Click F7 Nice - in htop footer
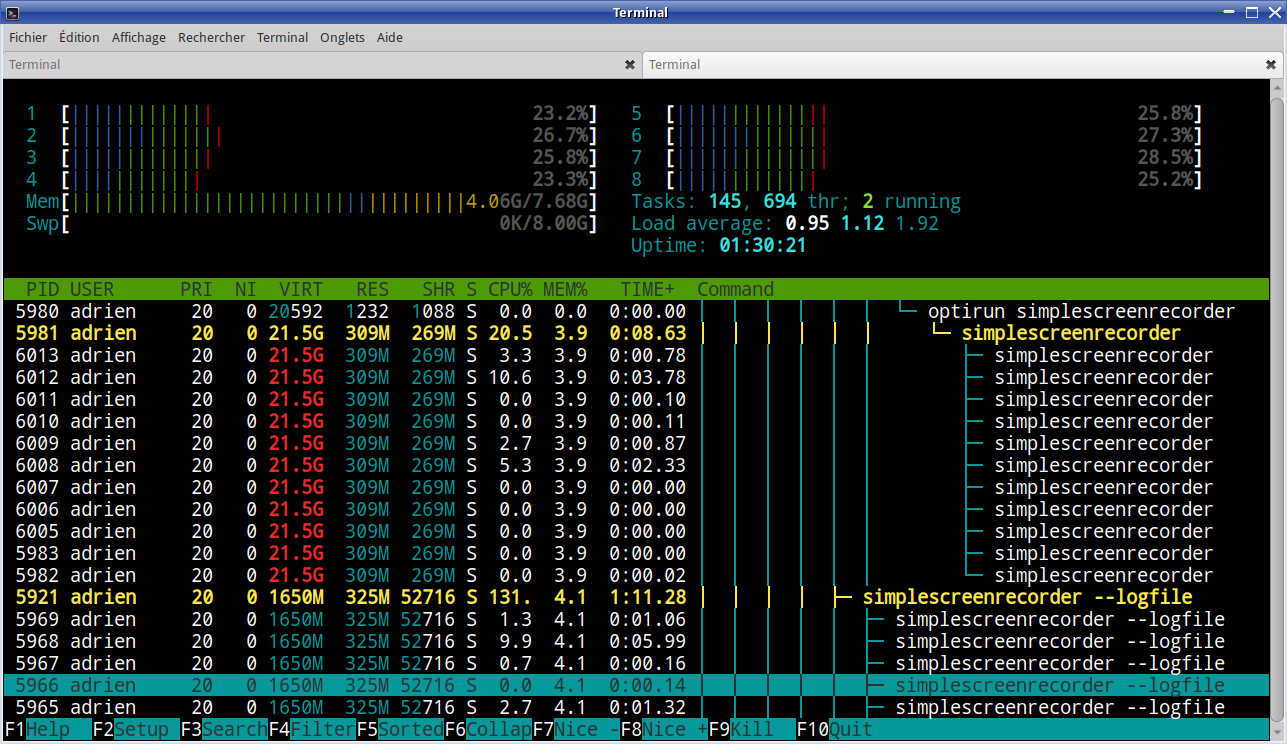Viewport: 1287px width, 744px height. (x=576, y=729)
